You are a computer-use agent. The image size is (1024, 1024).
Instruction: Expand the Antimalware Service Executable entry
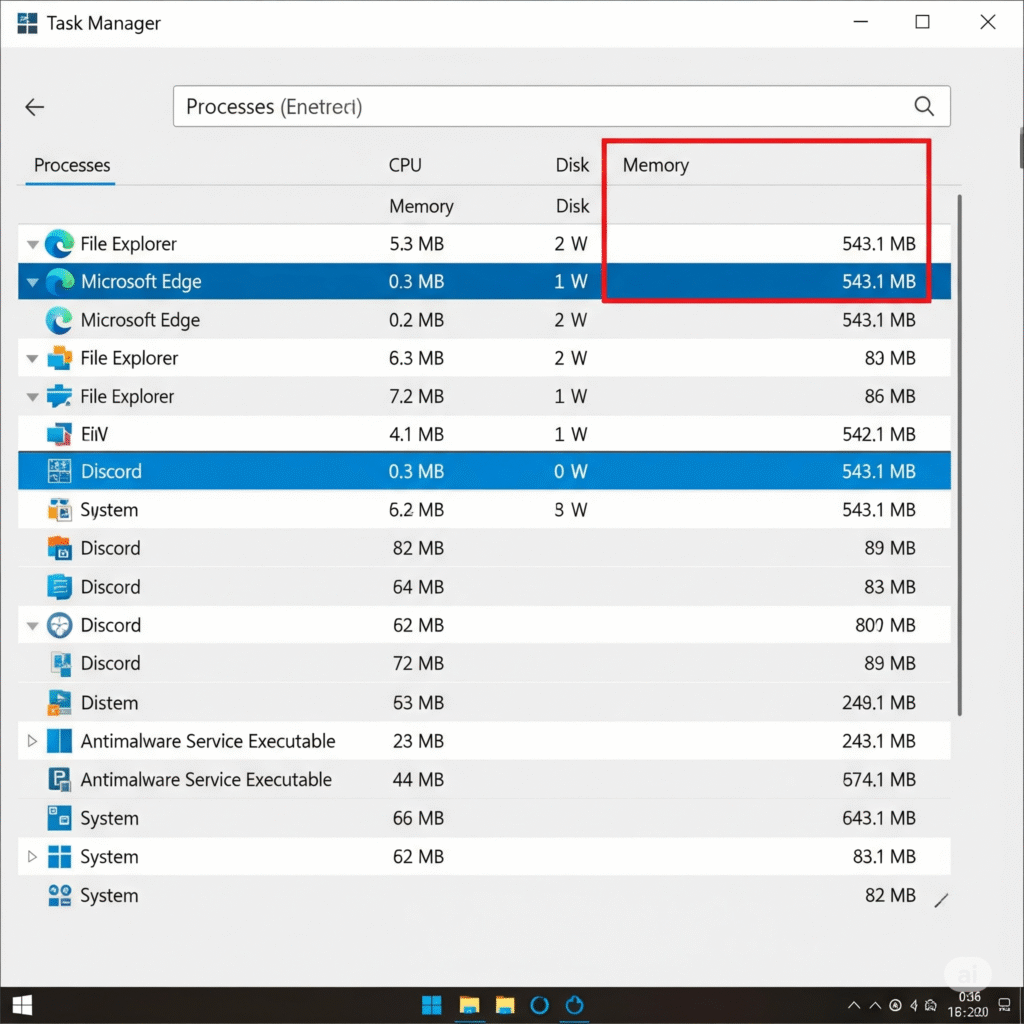[x=31, y=740]
